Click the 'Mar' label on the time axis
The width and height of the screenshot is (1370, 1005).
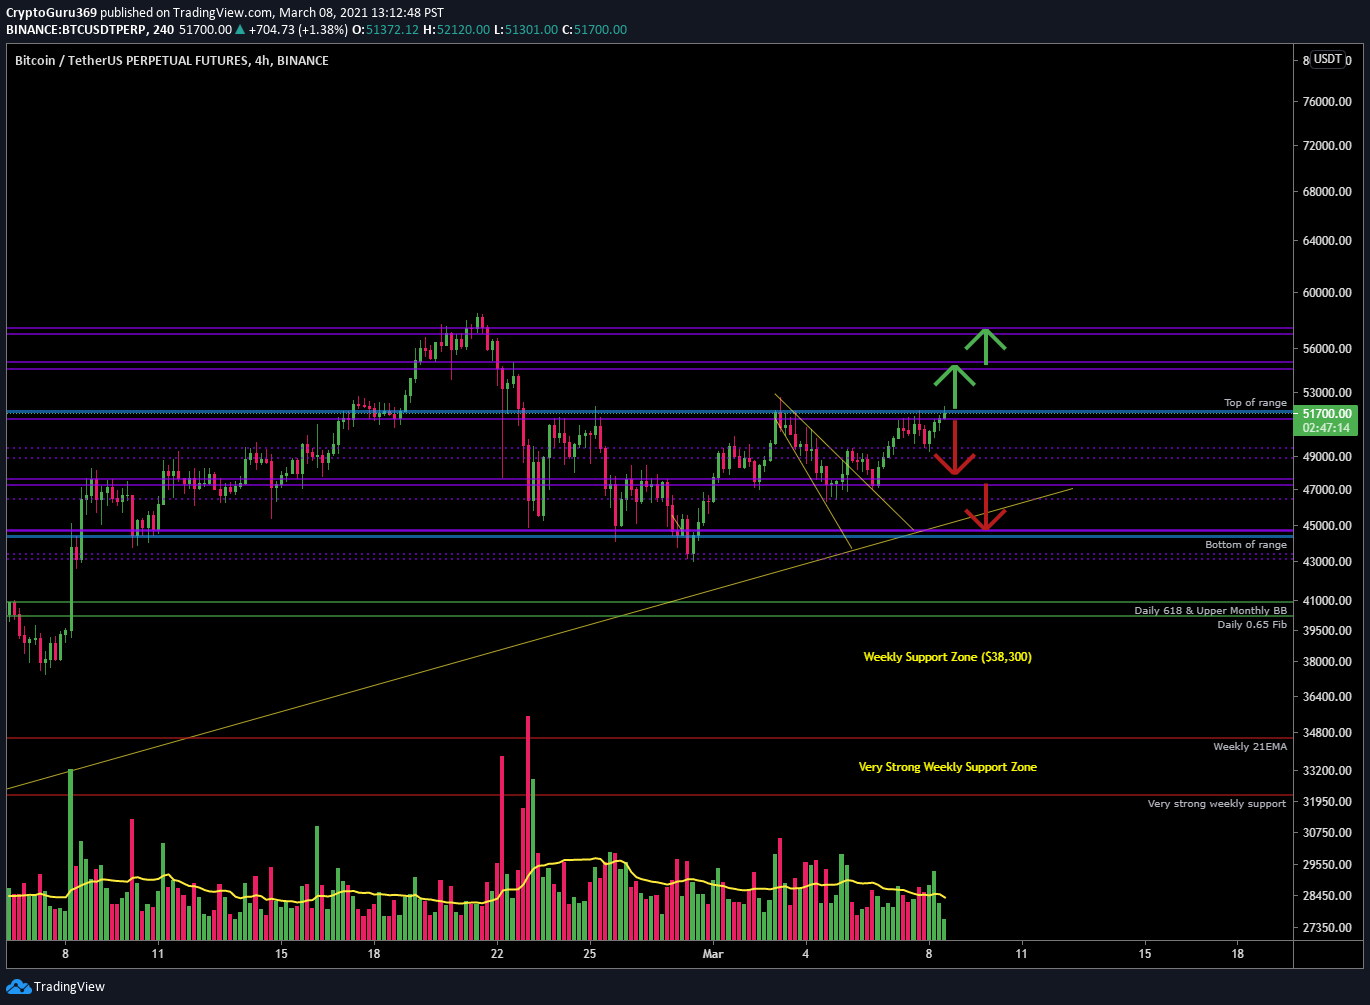pyautogui.click(x=713, y=954)
